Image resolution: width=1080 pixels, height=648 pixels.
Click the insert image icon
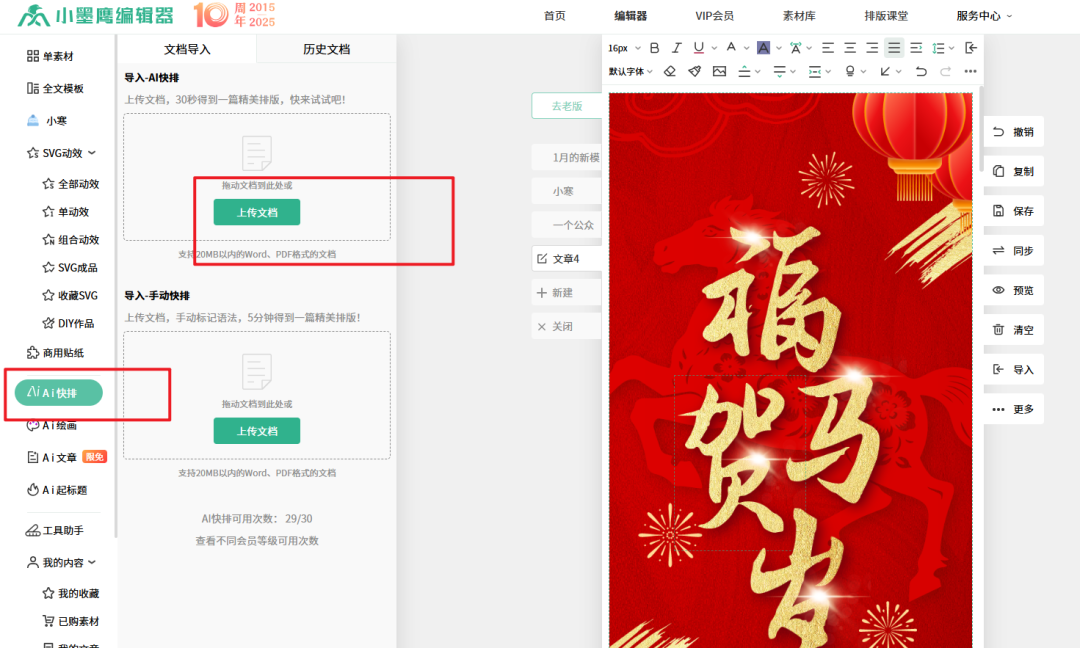(717, 70)
